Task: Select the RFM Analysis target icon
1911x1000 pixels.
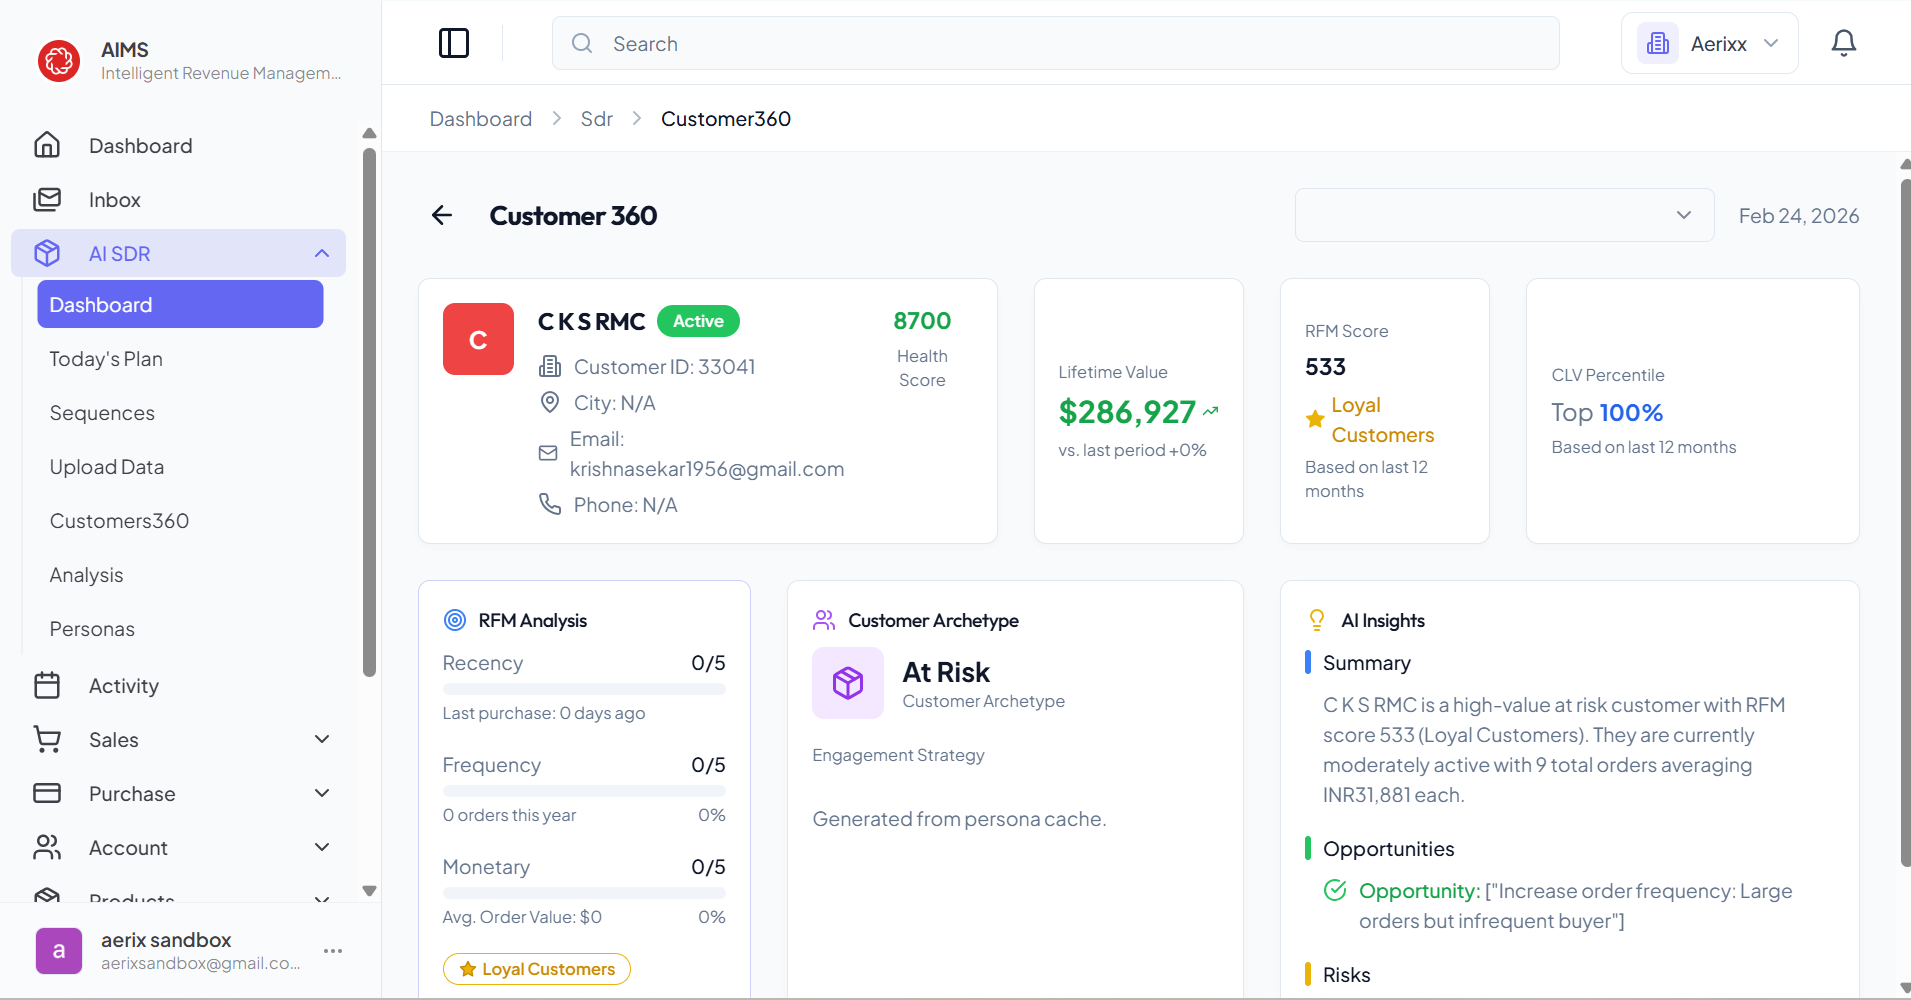Action: (455, 620)
